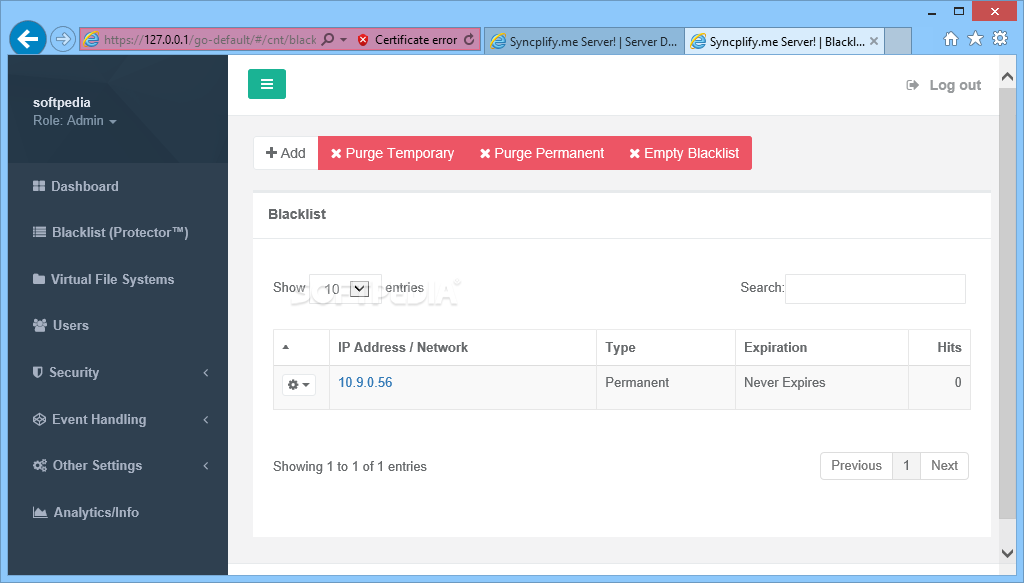Open a new browser tab
The image size is (1024, 583).
899,41
